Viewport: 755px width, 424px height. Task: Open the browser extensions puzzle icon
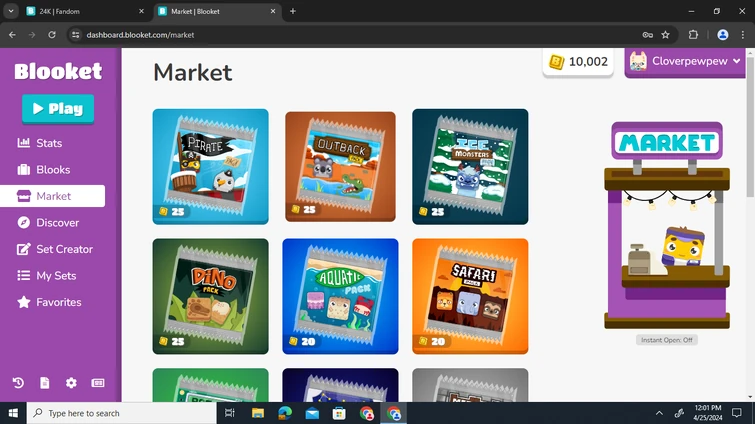(x=693, y=35)
